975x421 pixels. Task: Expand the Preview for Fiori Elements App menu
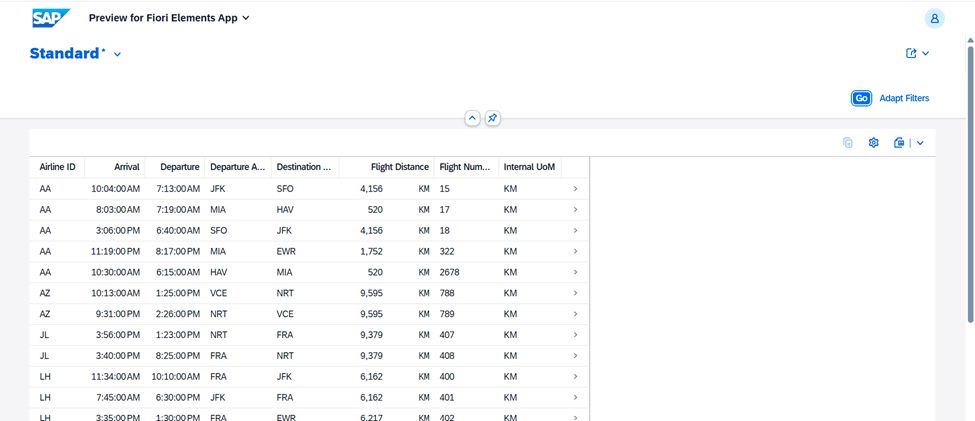(246, 18)
